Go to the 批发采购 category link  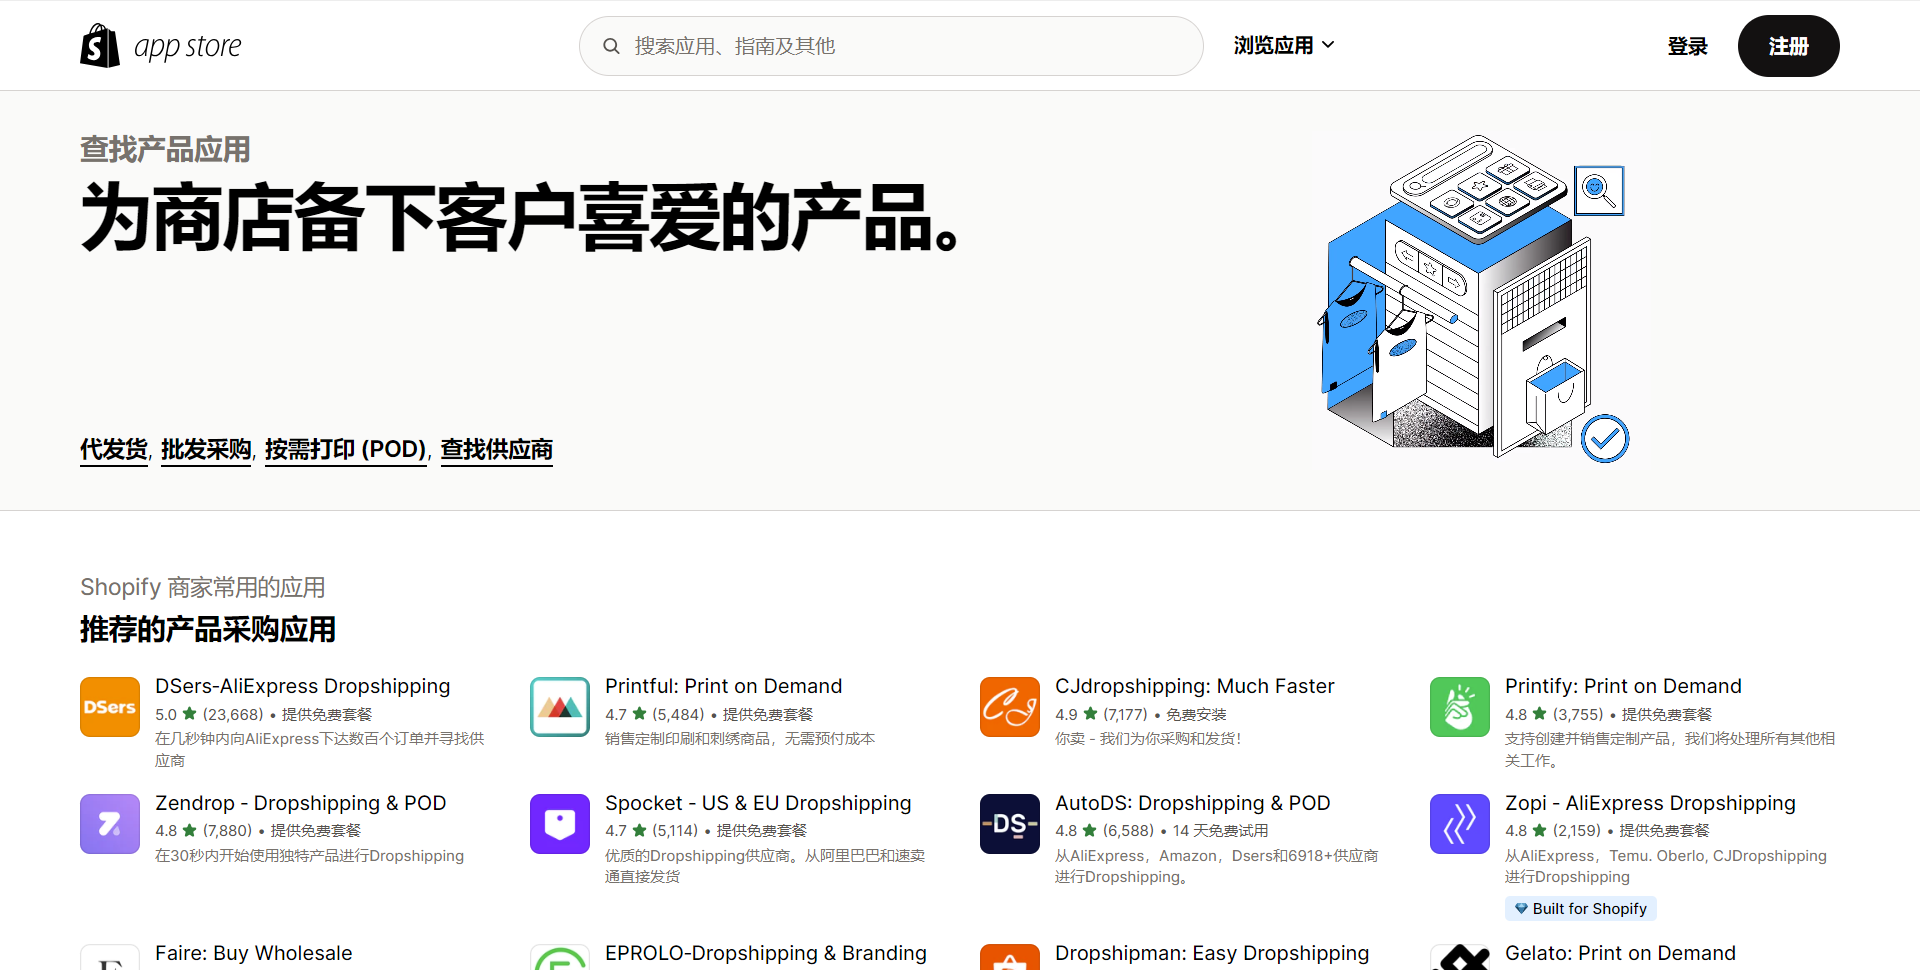coord(206,450)
